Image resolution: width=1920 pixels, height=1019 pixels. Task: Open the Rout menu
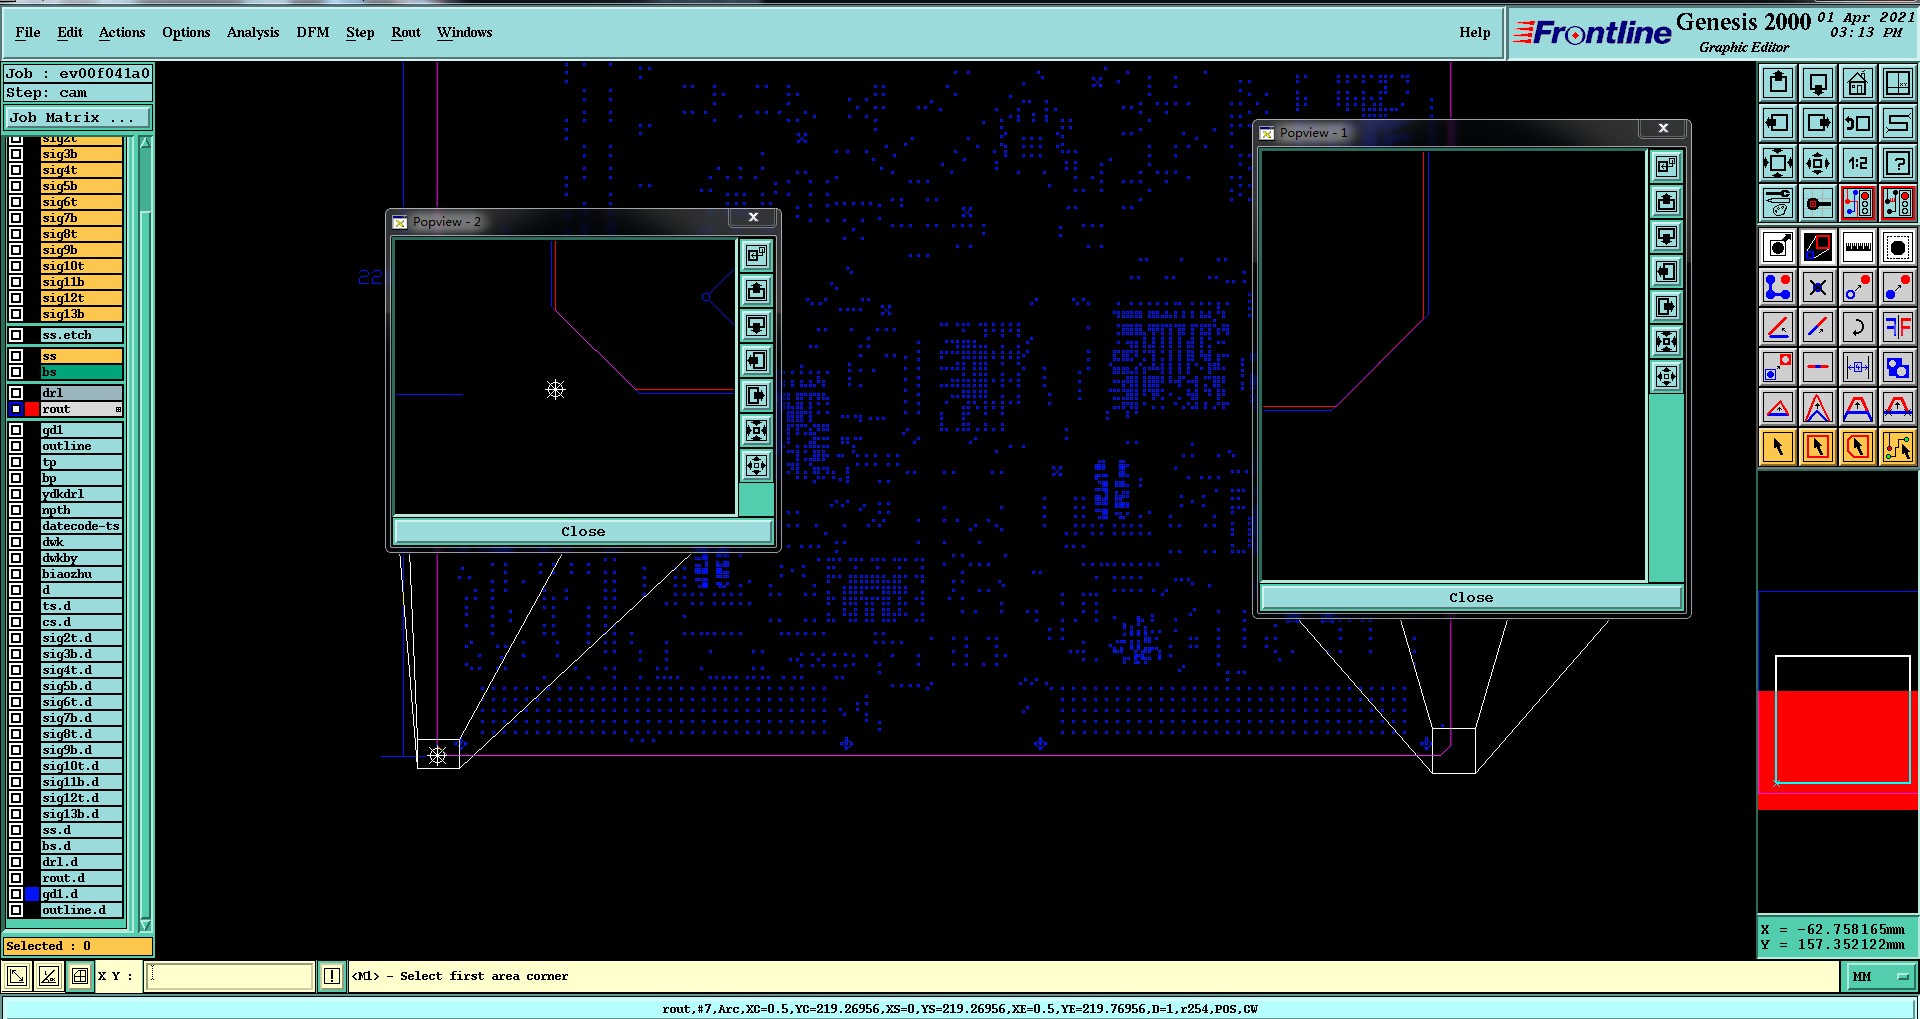[406, 32]
